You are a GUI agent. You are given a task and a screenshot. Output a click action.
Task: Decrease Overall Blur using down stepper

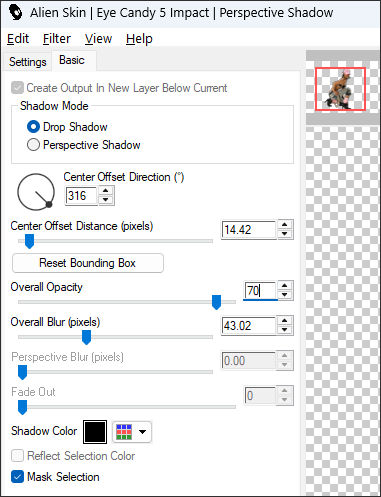(x=284, y=330)
